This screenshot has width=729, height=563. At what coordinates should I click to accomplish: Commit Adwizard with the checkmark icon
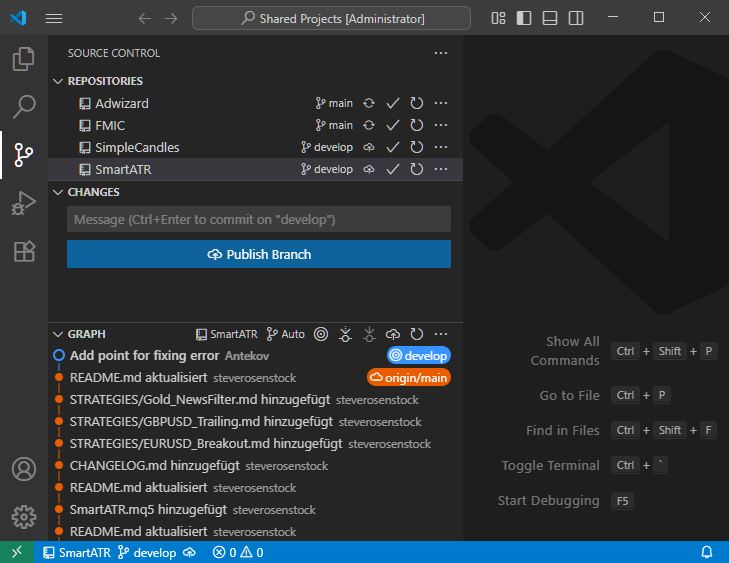(393, 103)
